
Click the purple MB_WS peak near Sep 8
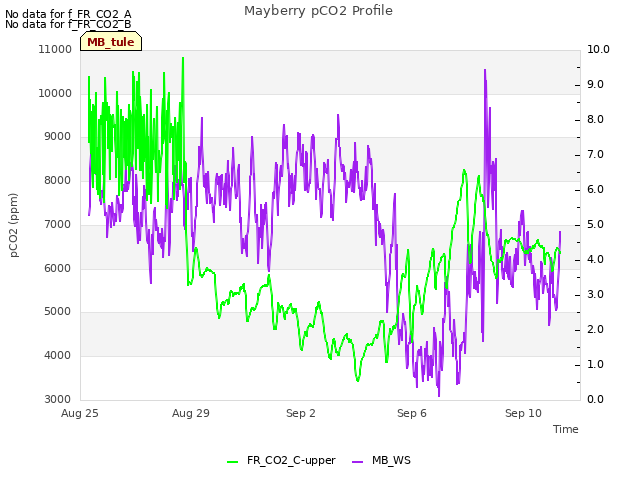[x=485, y=70]
